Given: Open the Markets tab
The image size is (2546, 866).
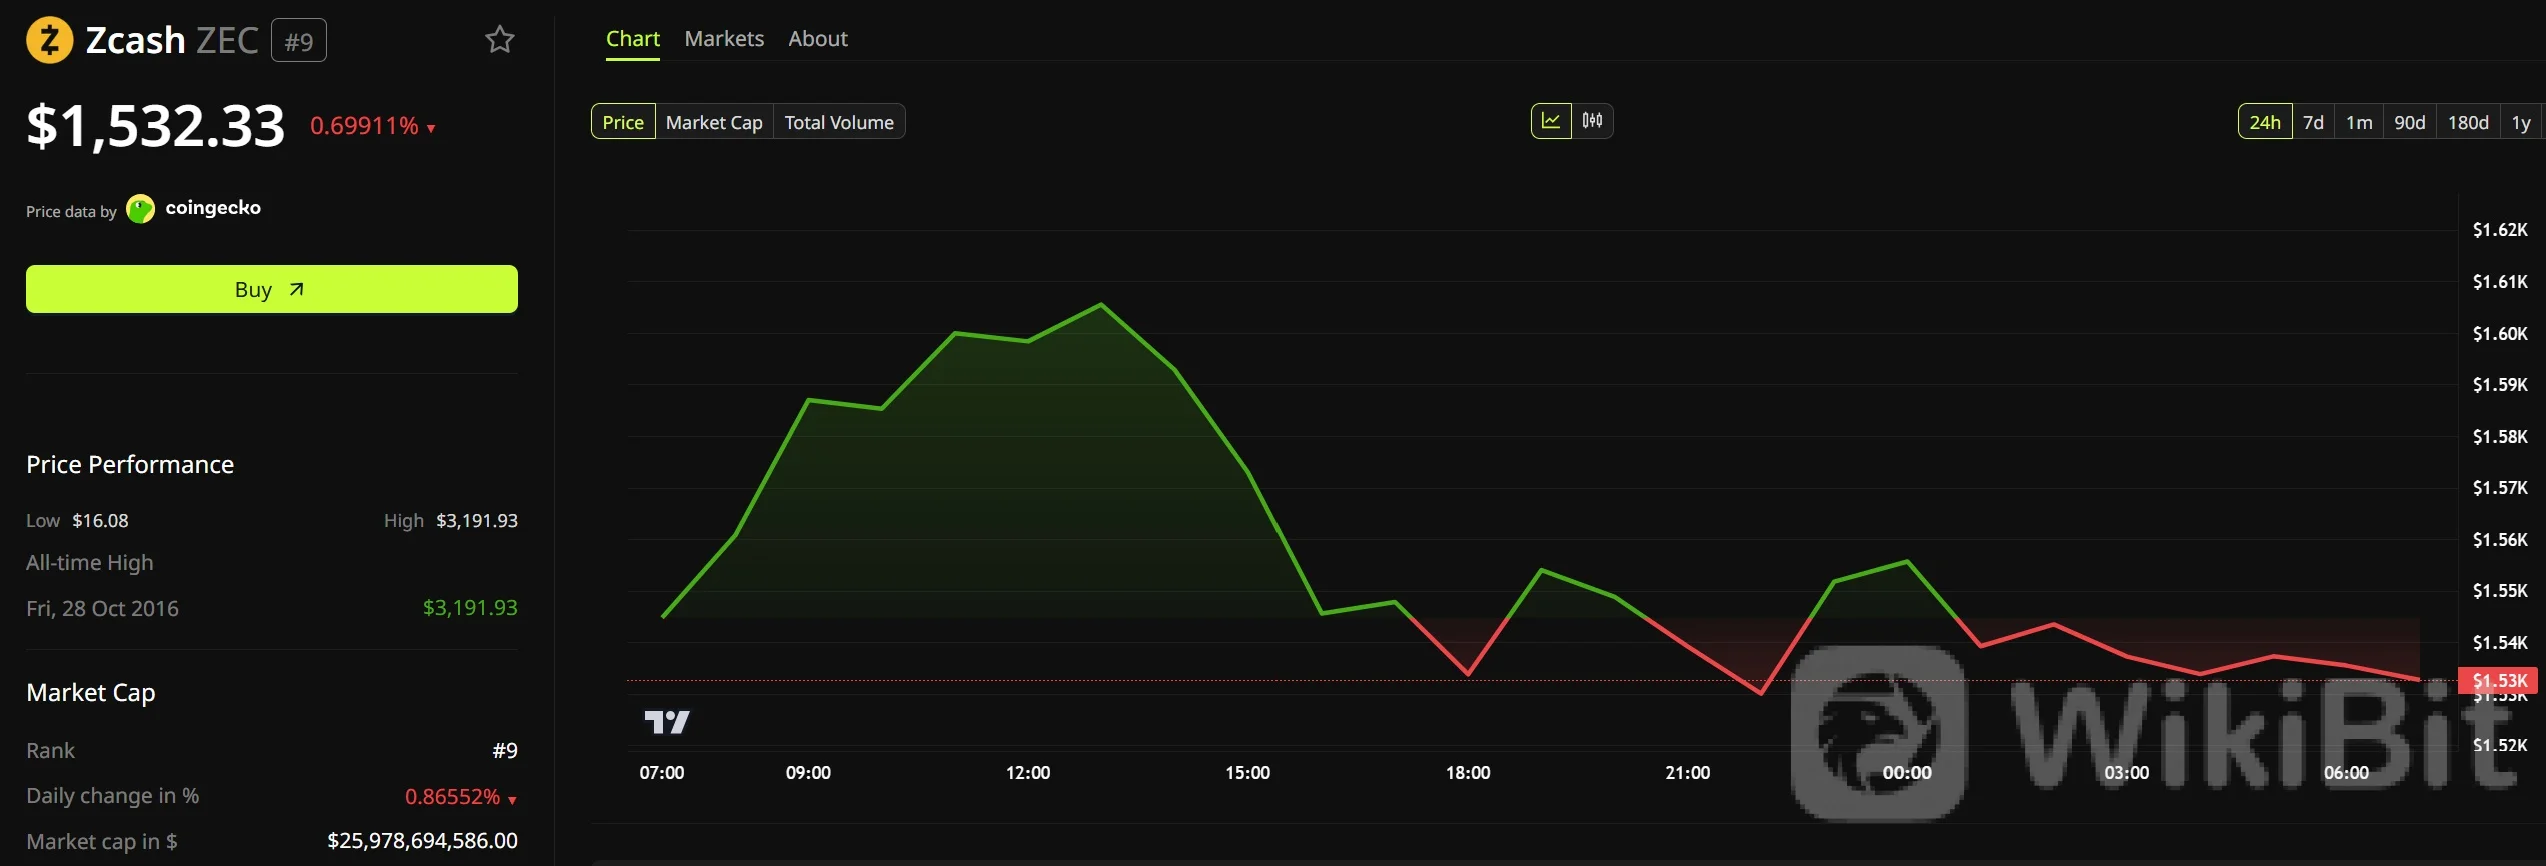Looking at the screenshot, I should tap(724, 39).
